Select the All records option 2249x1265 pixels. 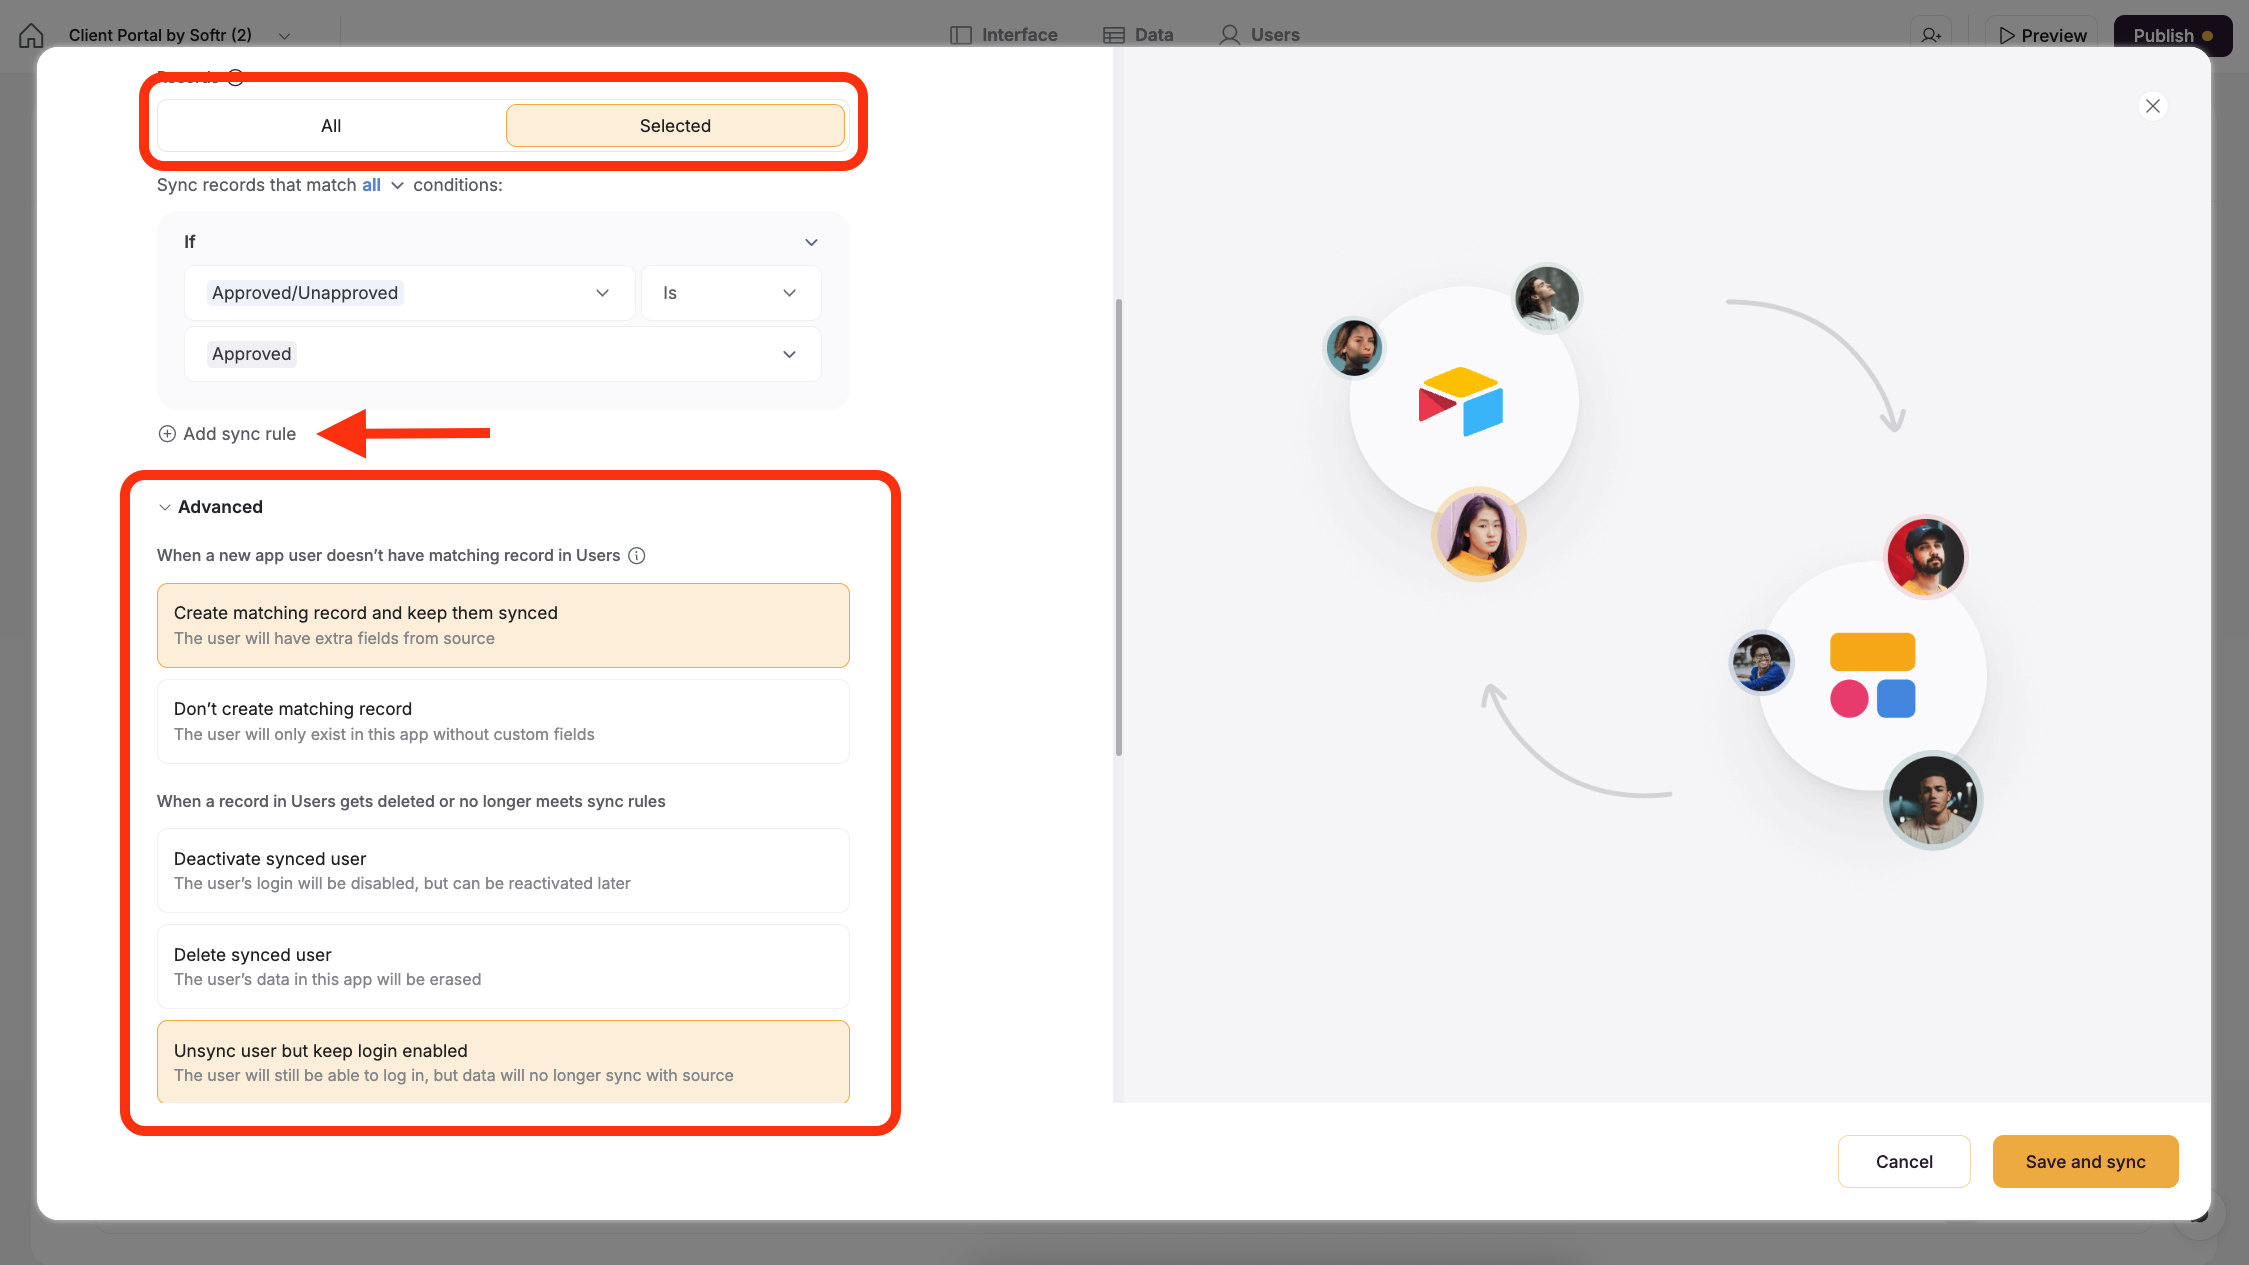click(331, 126)
